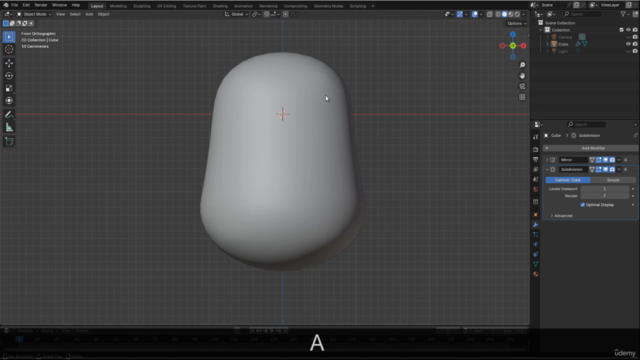The width and height of the screenshot is (640, 360).
Task: Remove the Mirror modifier with X
Action: (626, 160)
